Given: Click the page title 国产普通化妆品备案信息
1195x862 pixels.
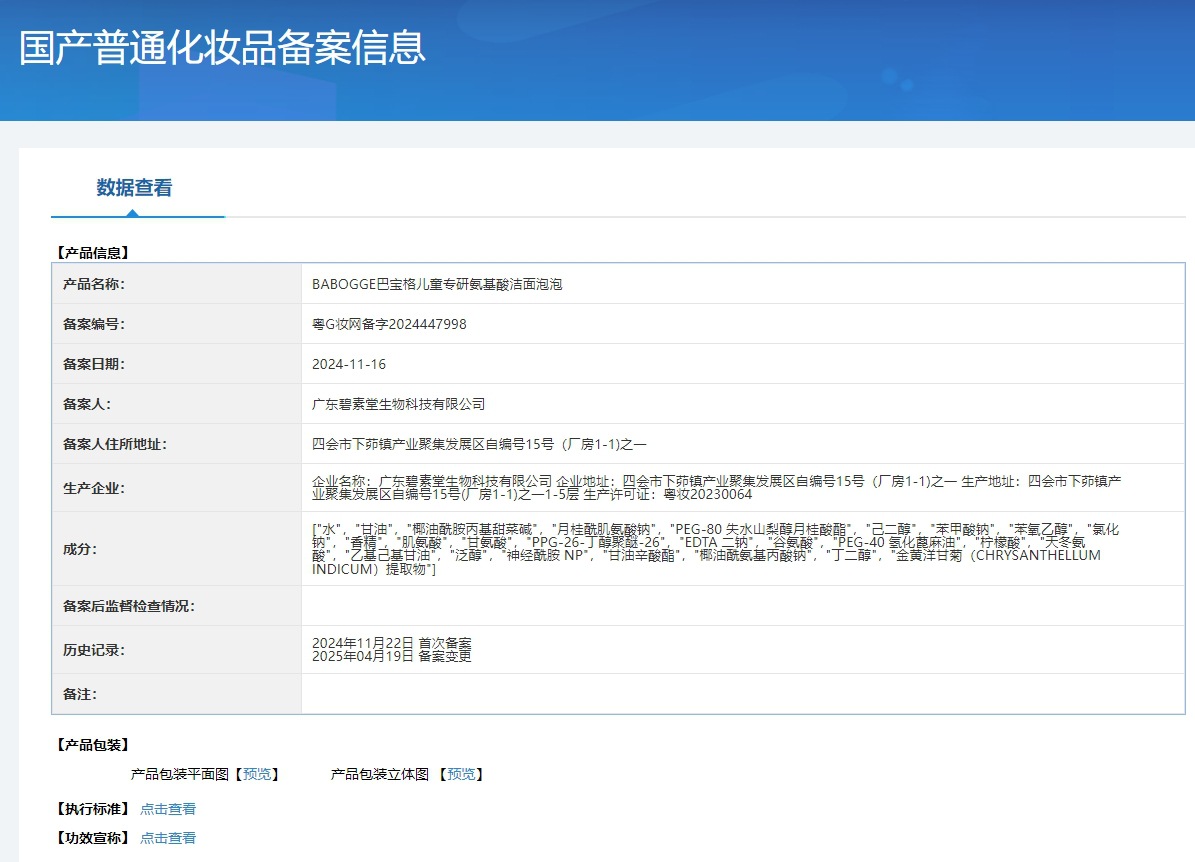Looking at the screenshot, I should point(222,47).
